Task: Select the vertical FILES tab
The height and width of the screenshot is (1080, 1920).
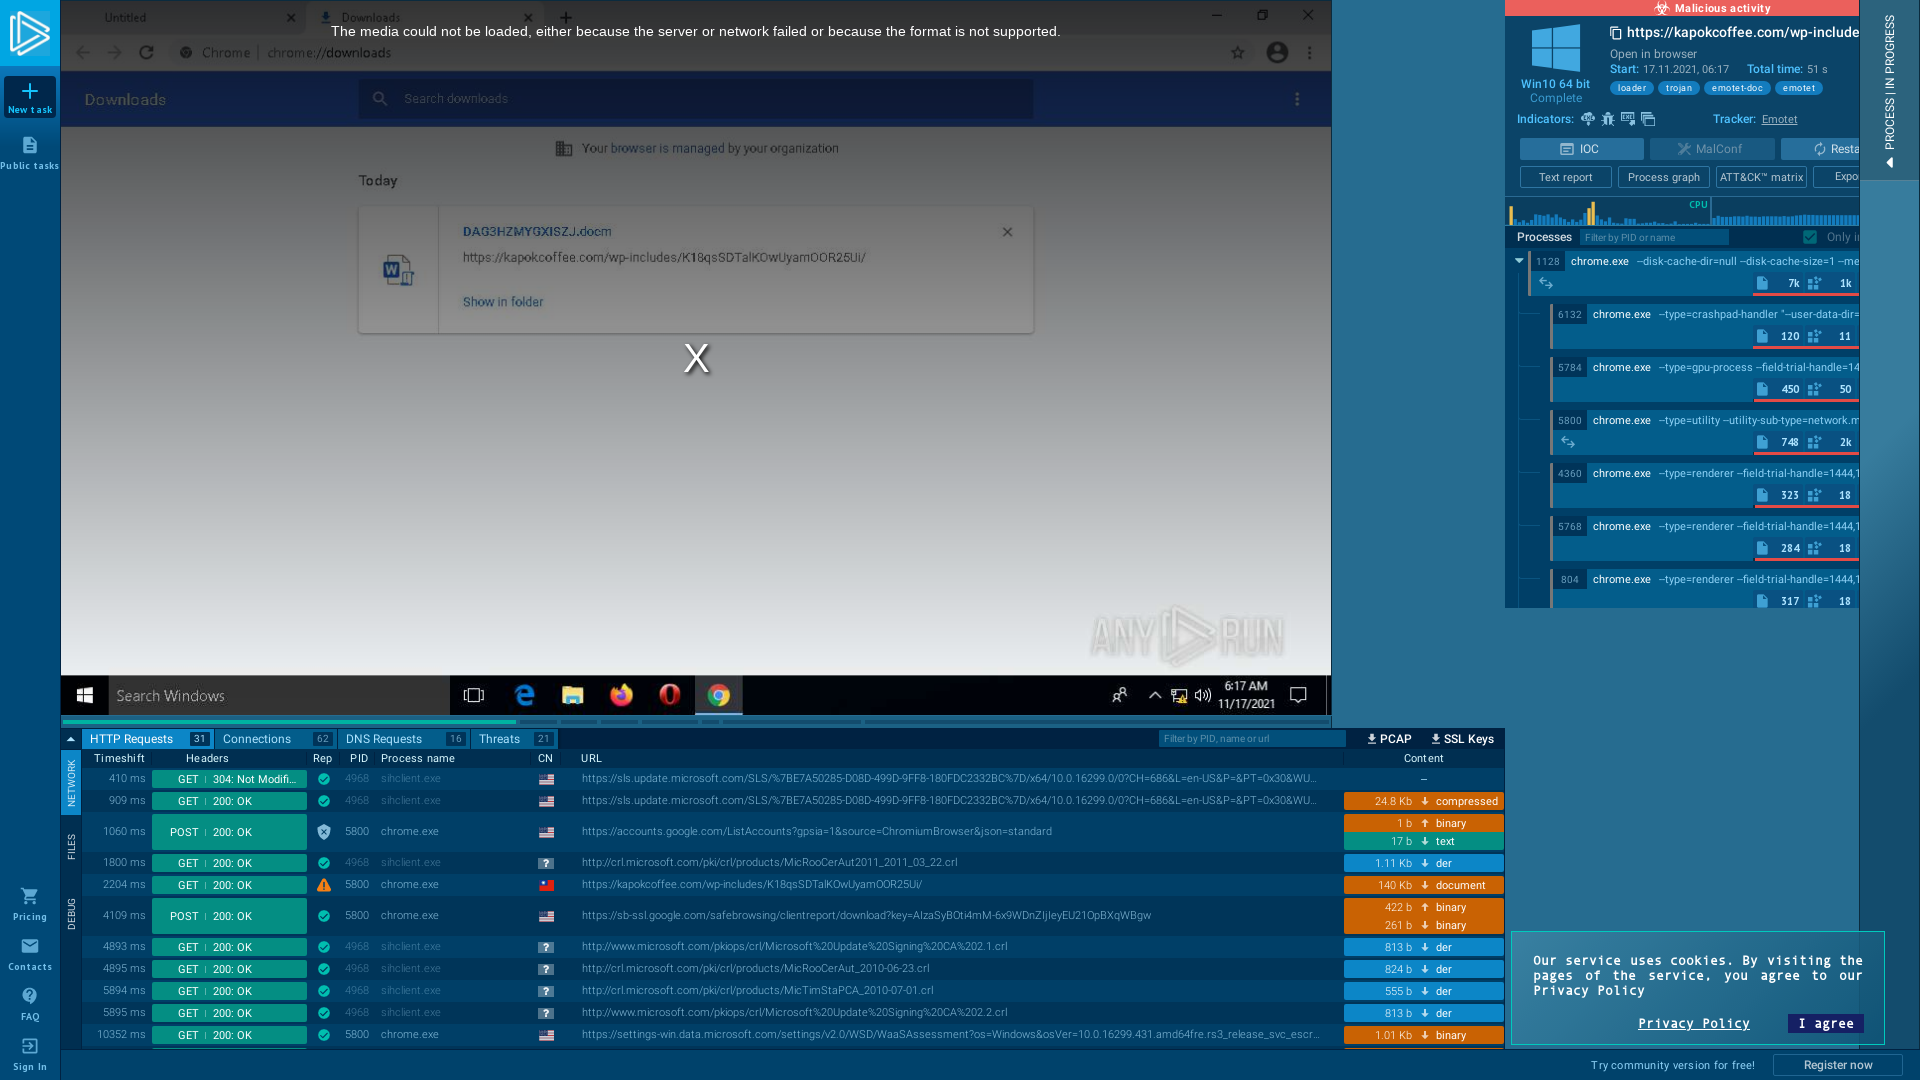Action: (x=71, y=846)
